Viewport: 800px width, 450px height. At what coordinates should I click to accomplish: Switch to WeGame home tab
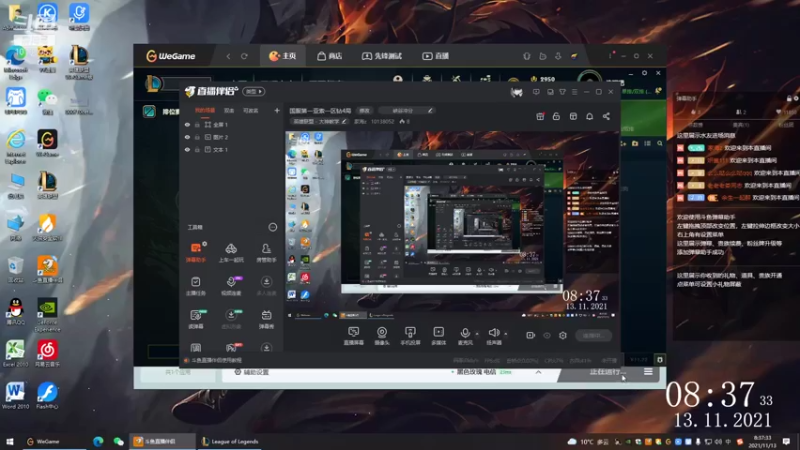[x=283, y=56]
